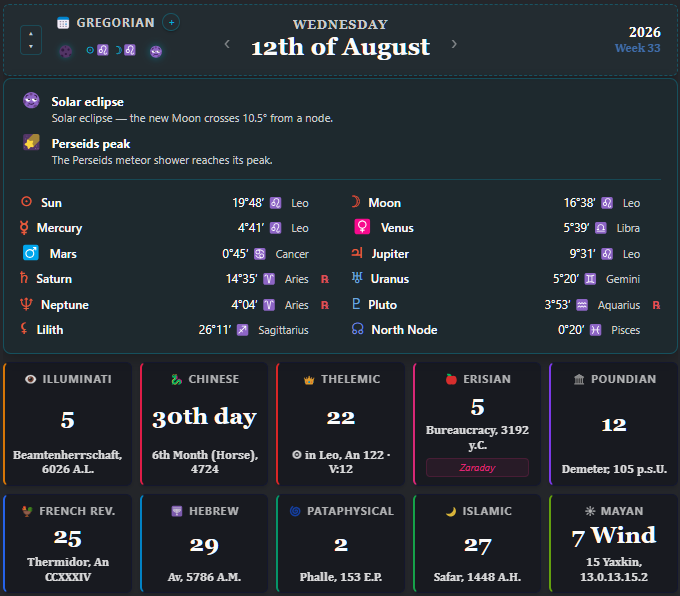Go to the next day arrow
Viewport: 680px width, 596px height.
454,44
